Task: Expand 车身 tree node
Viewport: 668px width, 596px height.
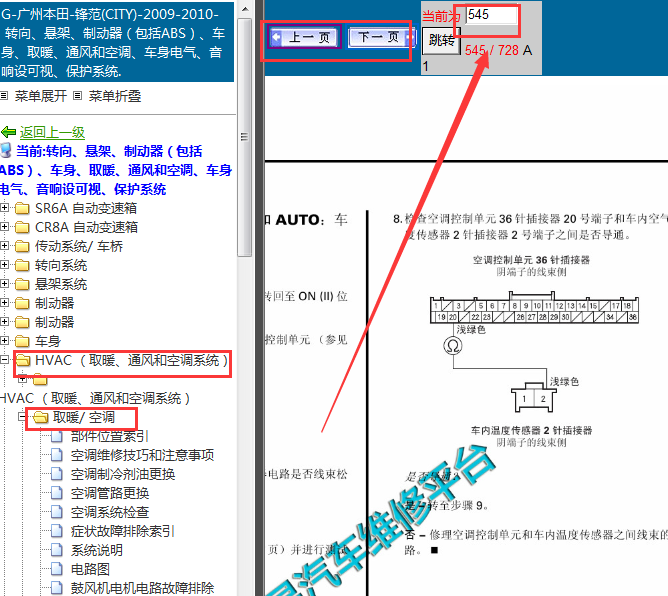Action: tap(4, 341)
